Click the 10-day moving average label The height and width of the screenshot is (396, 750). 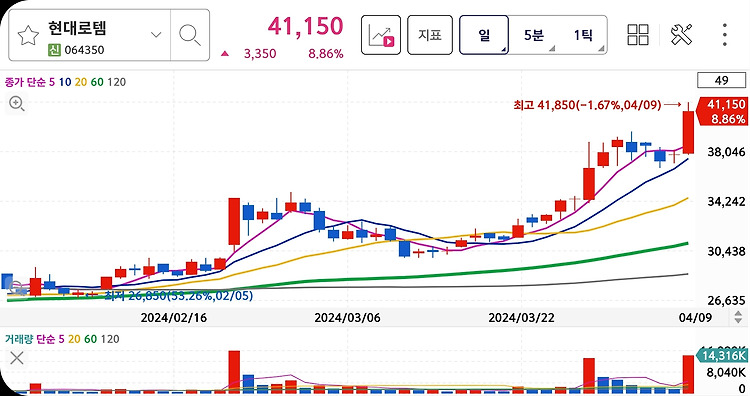(x=65, y=82)
